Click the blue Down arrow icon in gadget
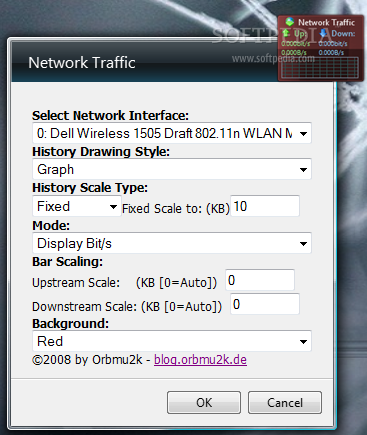This screenshot has height=435, width=367. tap(323, 33)
